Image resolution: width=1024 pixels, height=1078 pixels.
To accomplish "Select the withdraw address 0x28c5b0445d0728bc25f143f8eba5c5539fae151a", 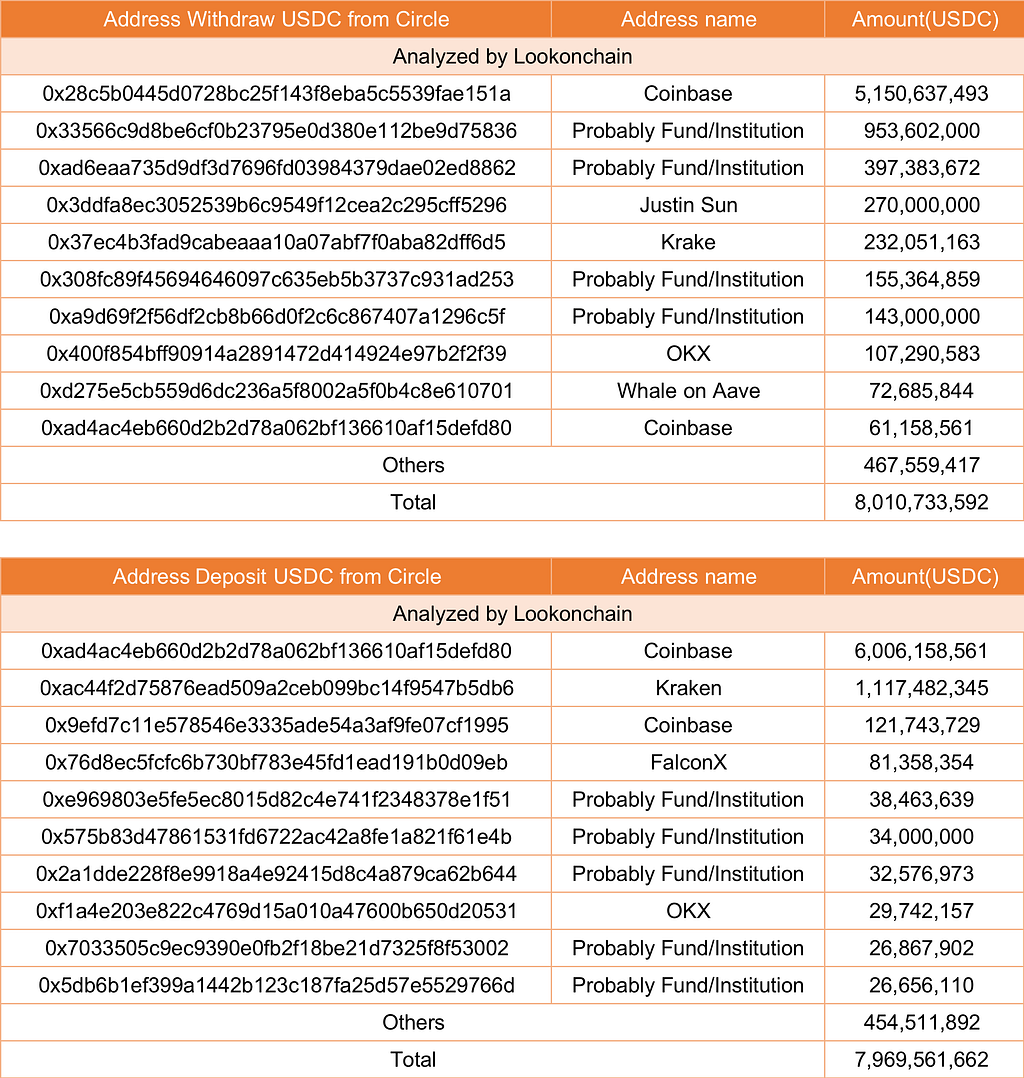I will coord(276,94).
